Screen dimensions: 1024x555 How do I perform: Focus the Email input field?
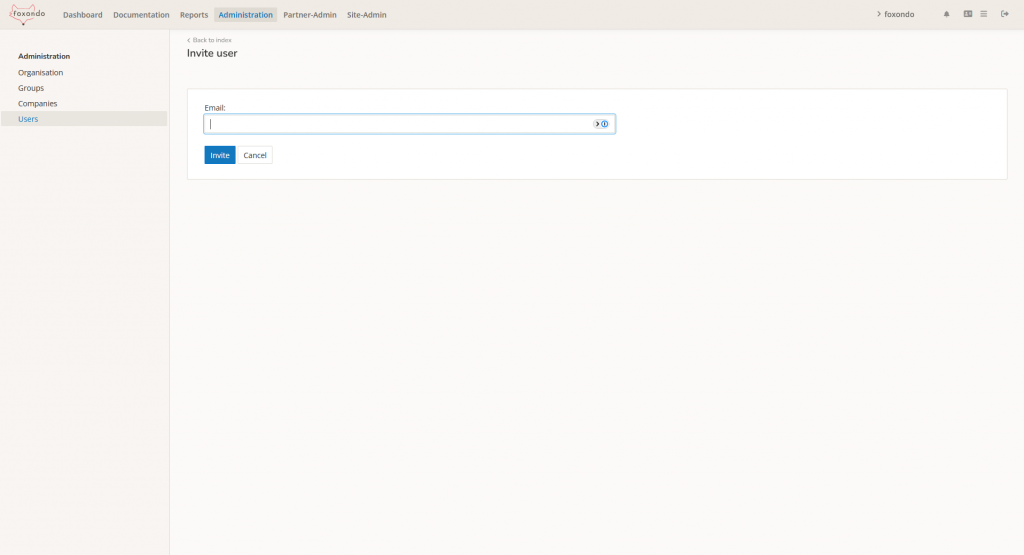(x=409, y=124)
